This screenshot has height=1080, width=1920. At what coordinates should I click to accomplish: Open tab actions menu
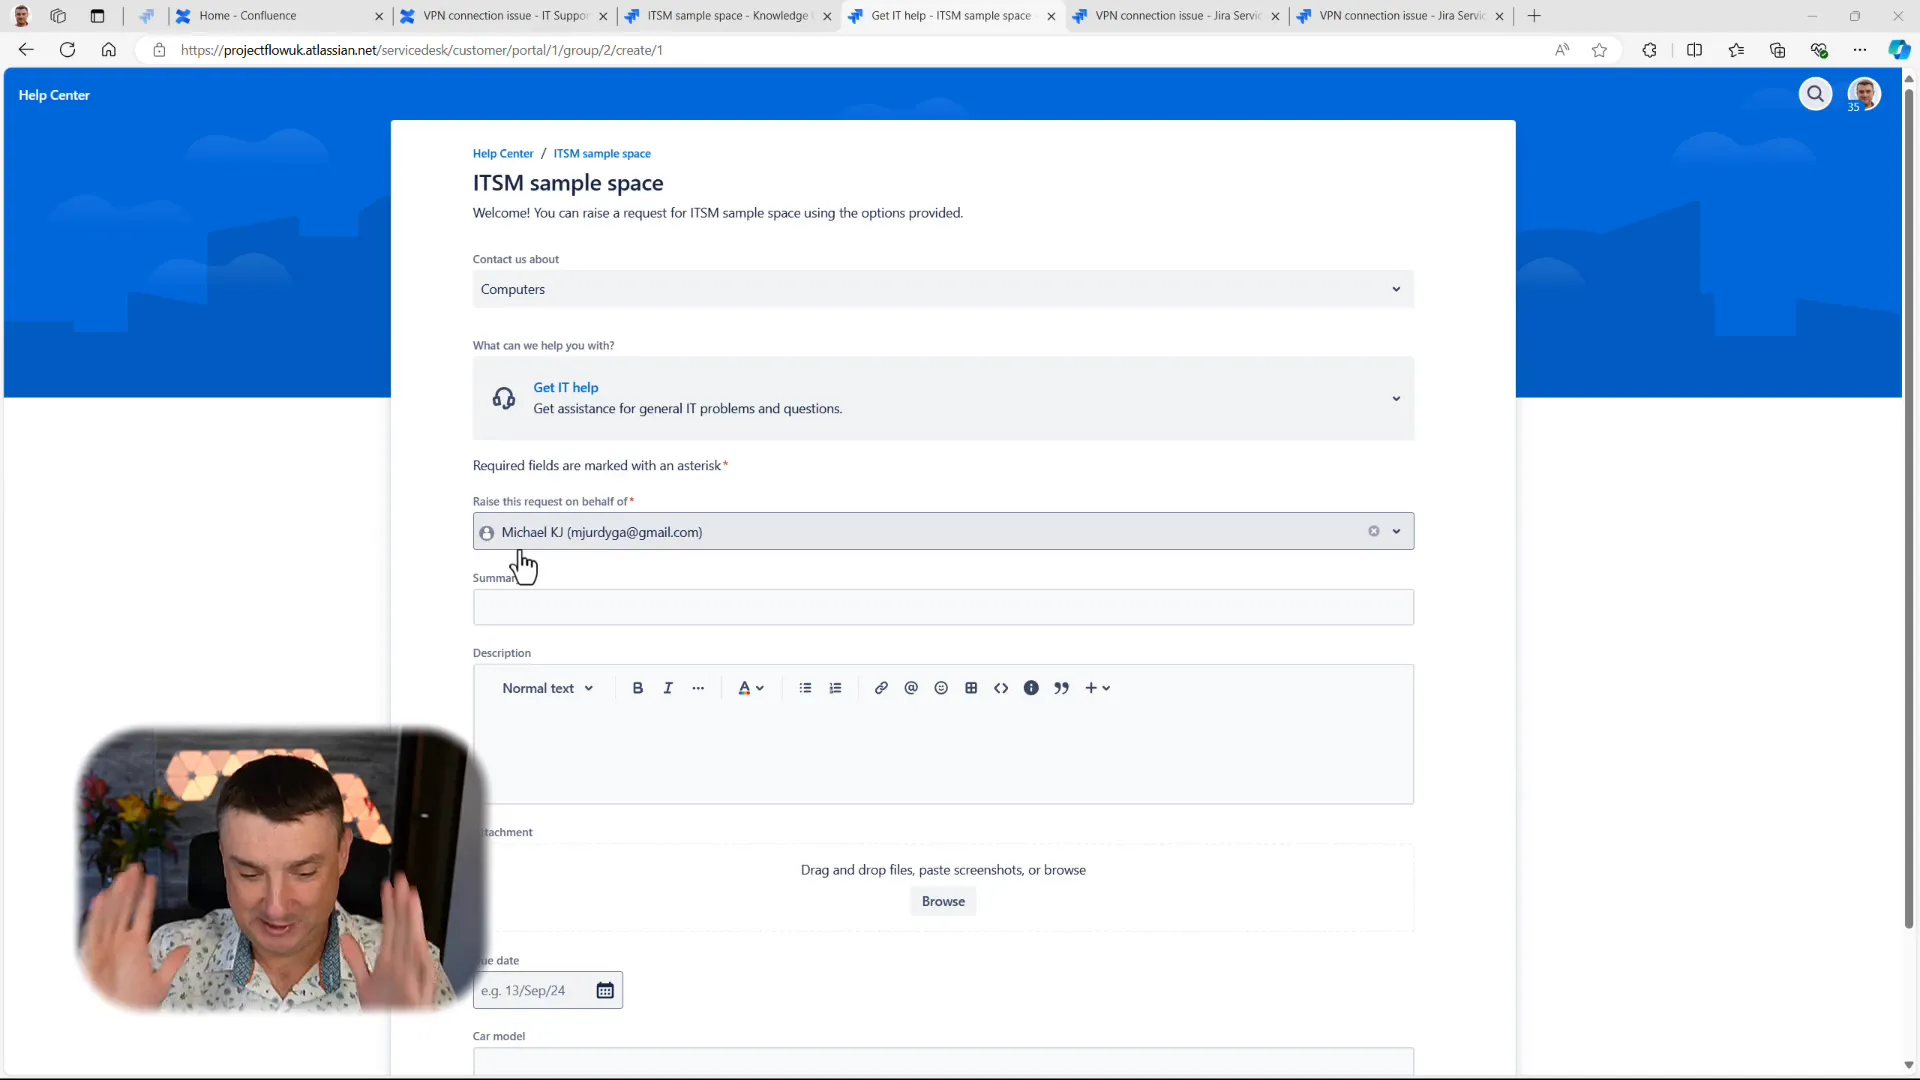coord(97,16)
